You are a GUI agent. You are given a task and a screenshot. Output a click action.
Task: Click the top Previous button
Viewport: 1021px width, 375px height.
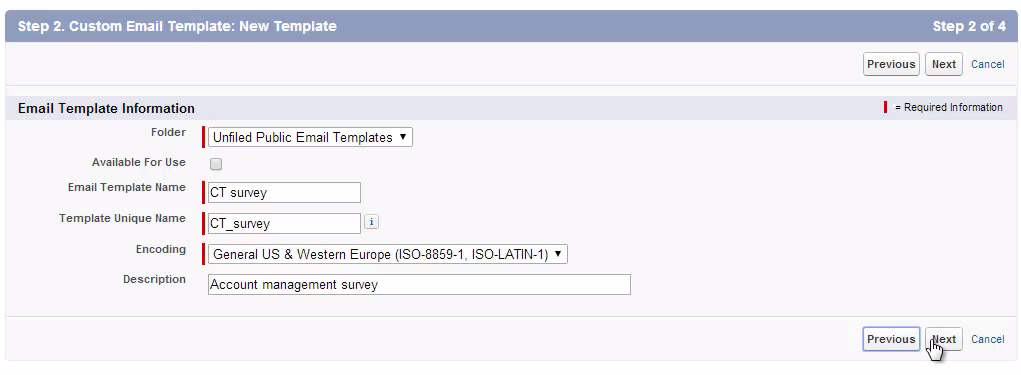tap(891, 64)
